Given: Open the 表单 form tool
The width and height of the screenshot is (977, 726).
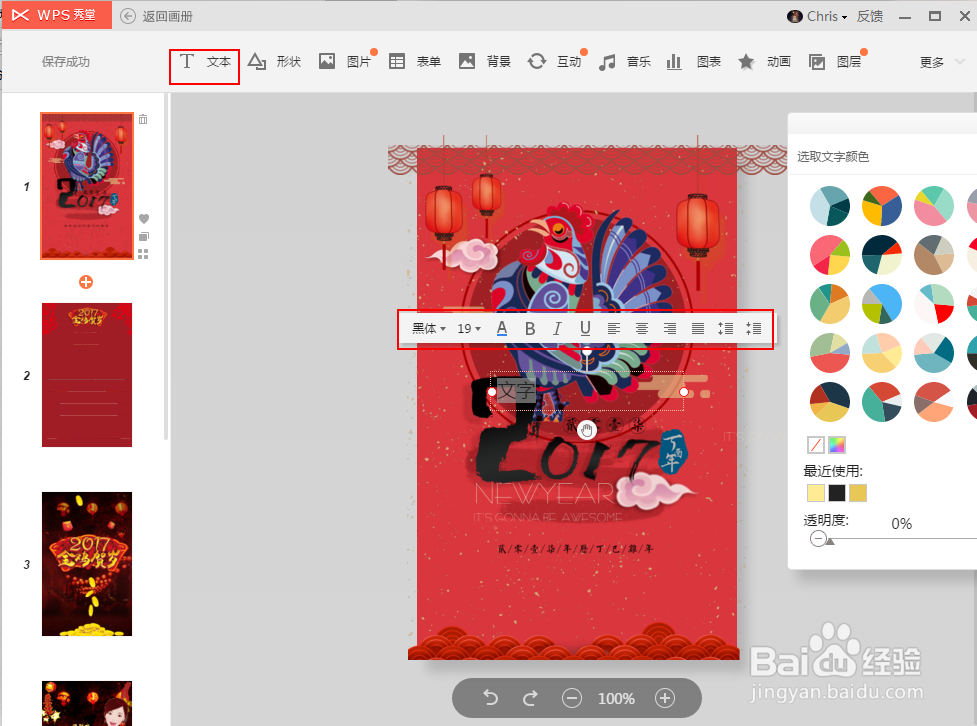Looking at the screenshot, I should coord(414,62).
